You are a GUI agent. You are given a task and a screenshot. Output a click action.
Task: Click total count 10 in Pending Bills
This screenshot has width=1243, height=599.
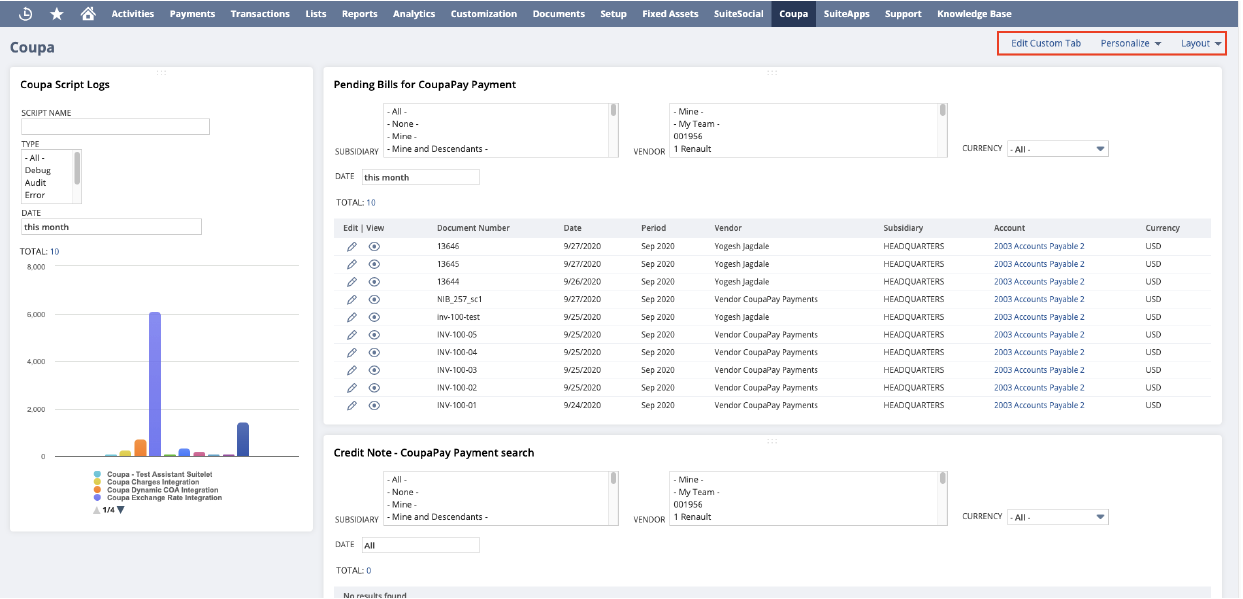pos(371,203)
